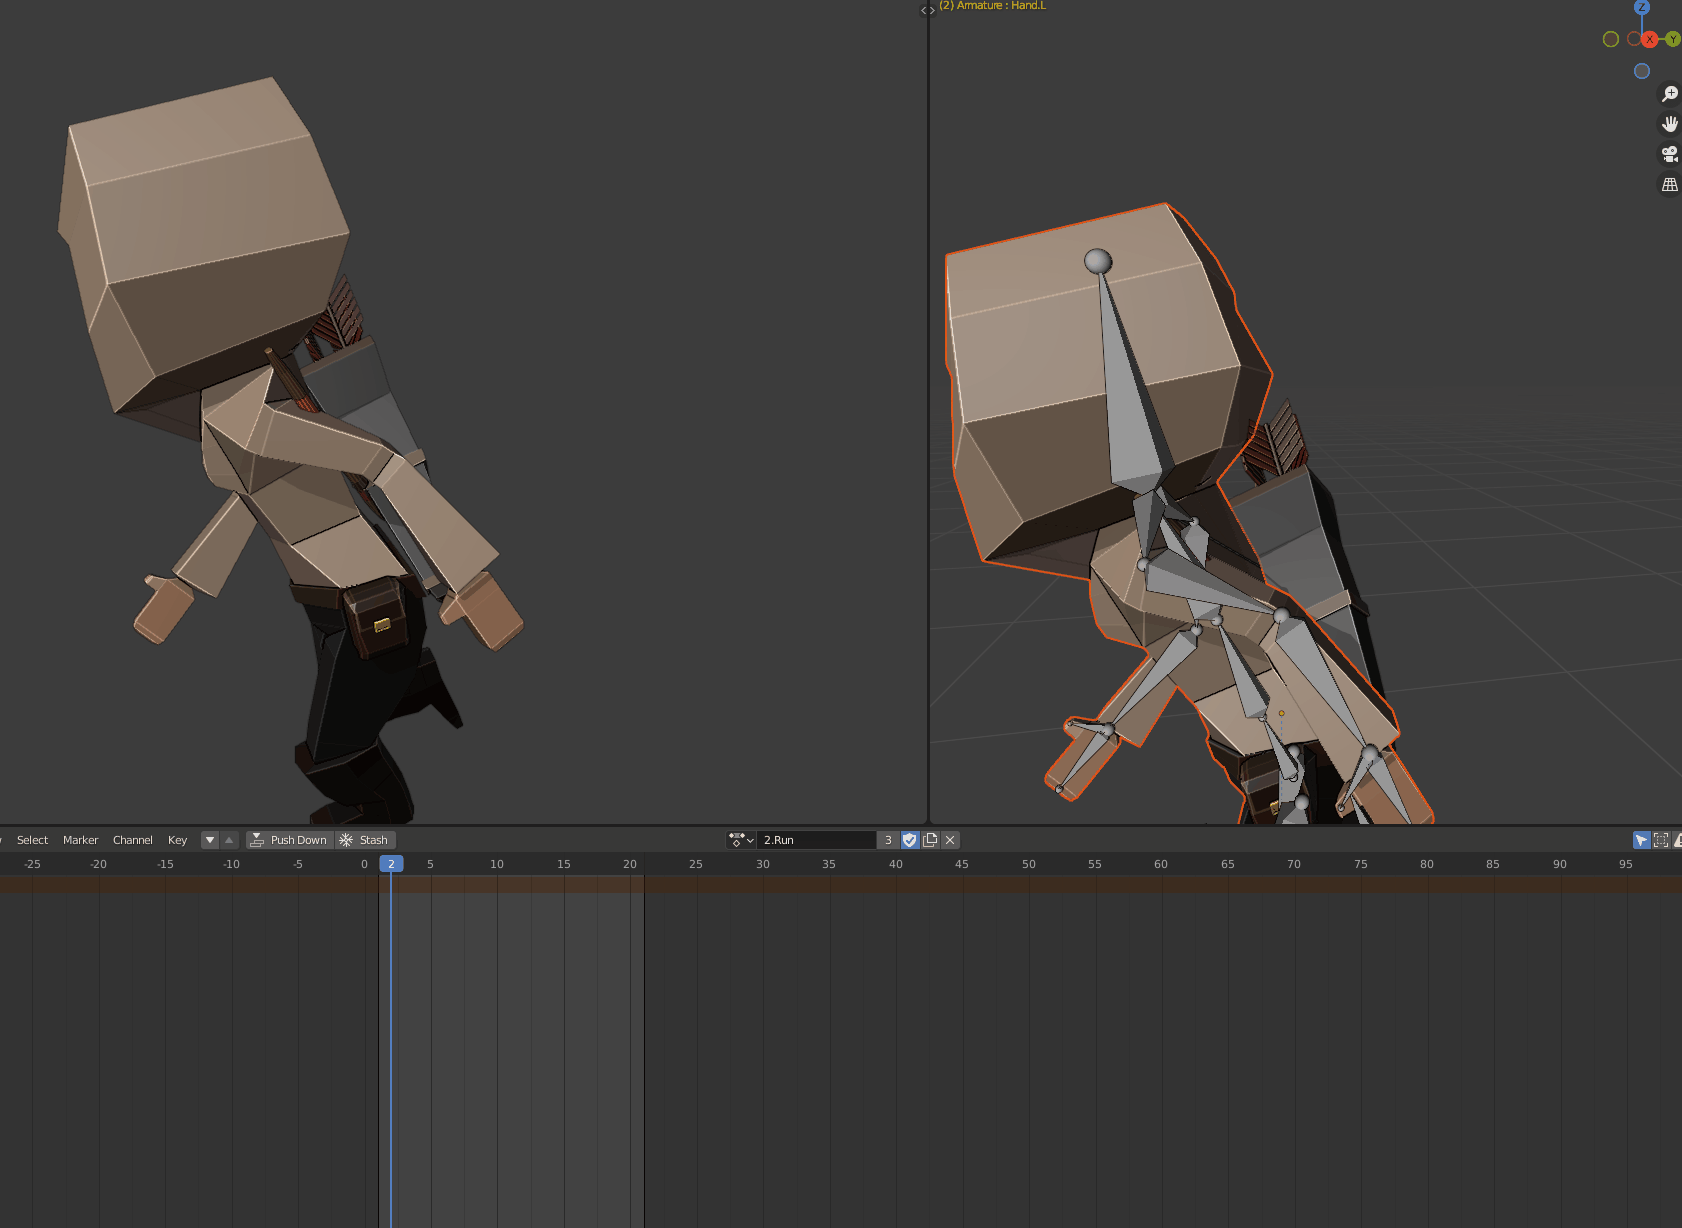
Task: Open the dropdown arrow next to Key menu
Action: click(209, 840)
